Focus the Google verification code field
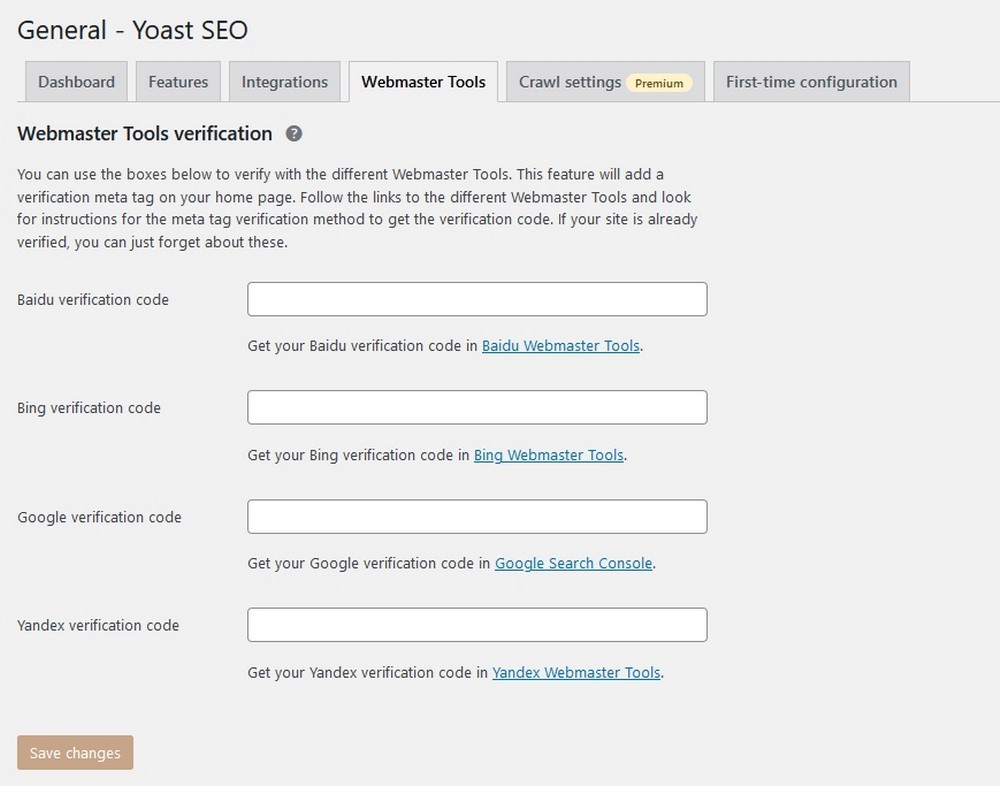Image resolution: width=1000 pixels, height=786 pixels. point(477,516)
